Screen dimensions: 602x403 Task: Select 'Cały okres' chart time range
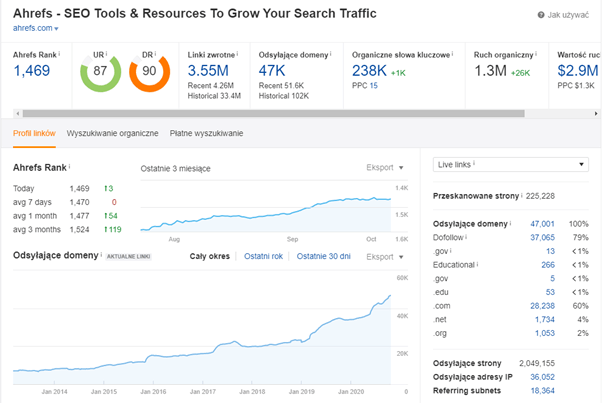click(x=210, y=256)
